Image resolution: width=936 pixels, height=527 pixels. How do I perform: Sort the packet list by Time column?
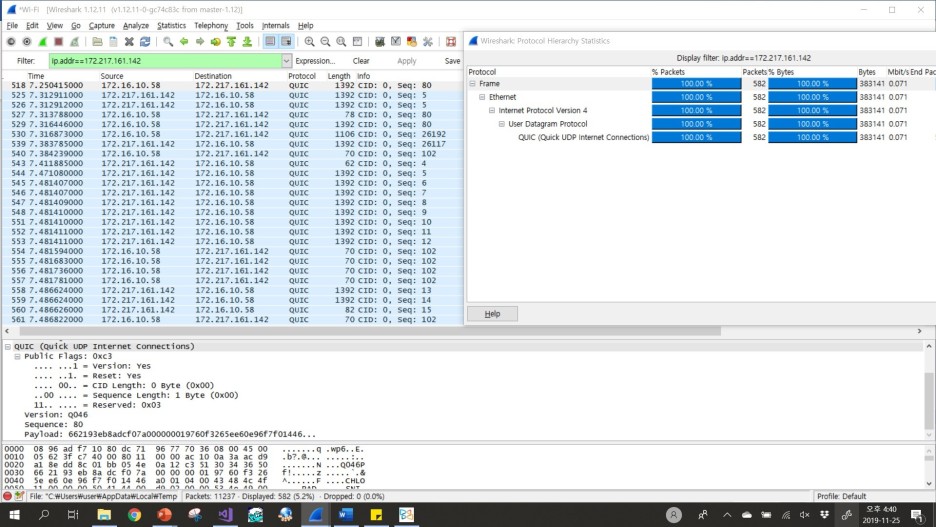point(36,76)
